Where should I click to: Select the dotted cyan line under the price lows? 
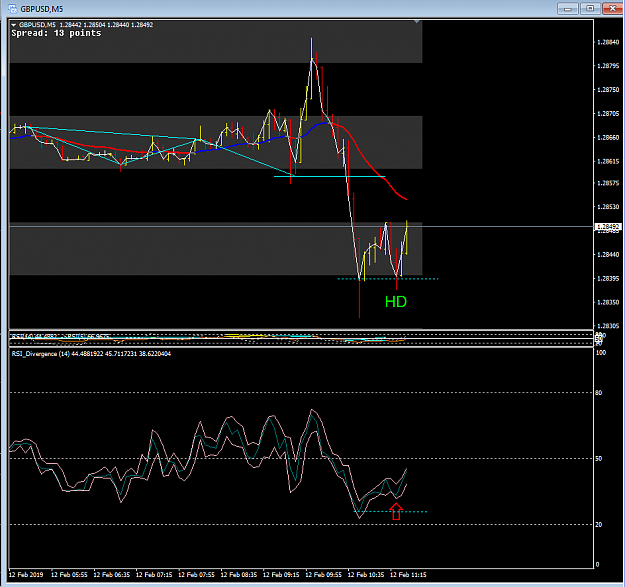click(388, 279)
